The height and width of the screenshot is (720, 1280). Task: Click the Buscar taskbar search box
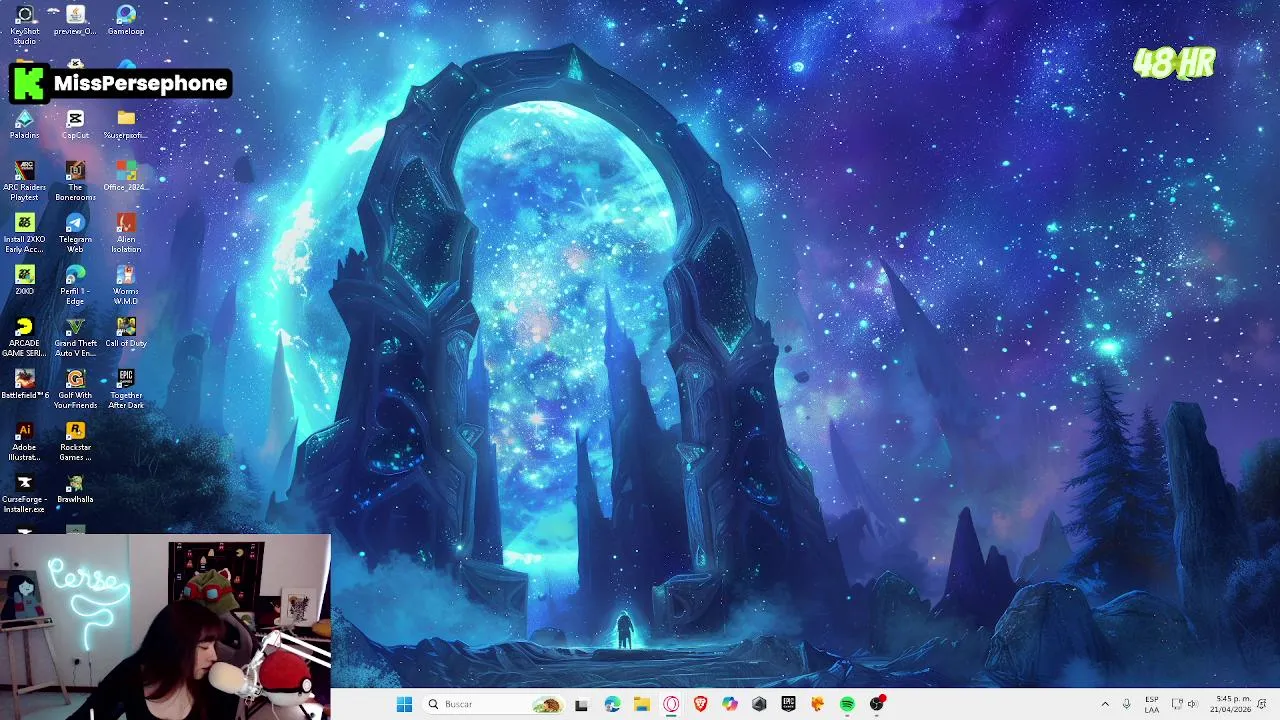pyautogui.click(x=494, y=704)
